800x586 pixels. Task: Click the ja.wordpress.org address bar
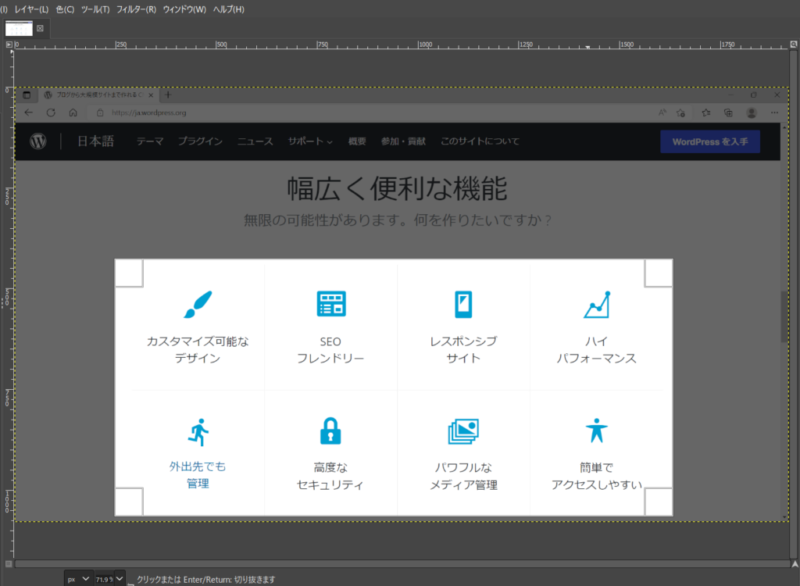pos(370,113)
